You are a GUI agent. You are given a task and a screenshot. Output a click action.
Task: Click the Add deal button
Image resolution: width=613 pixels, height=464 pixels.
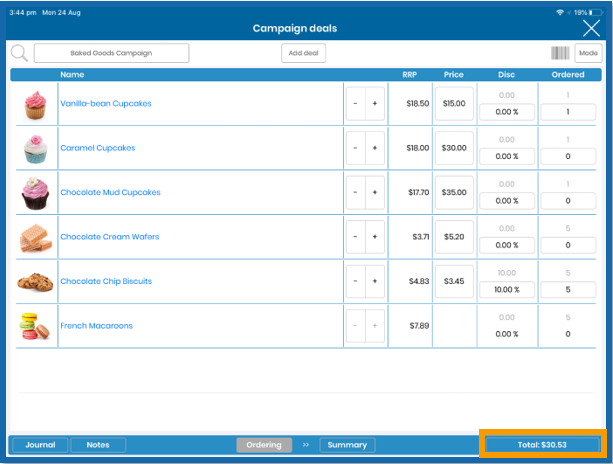tap(303, 53)
